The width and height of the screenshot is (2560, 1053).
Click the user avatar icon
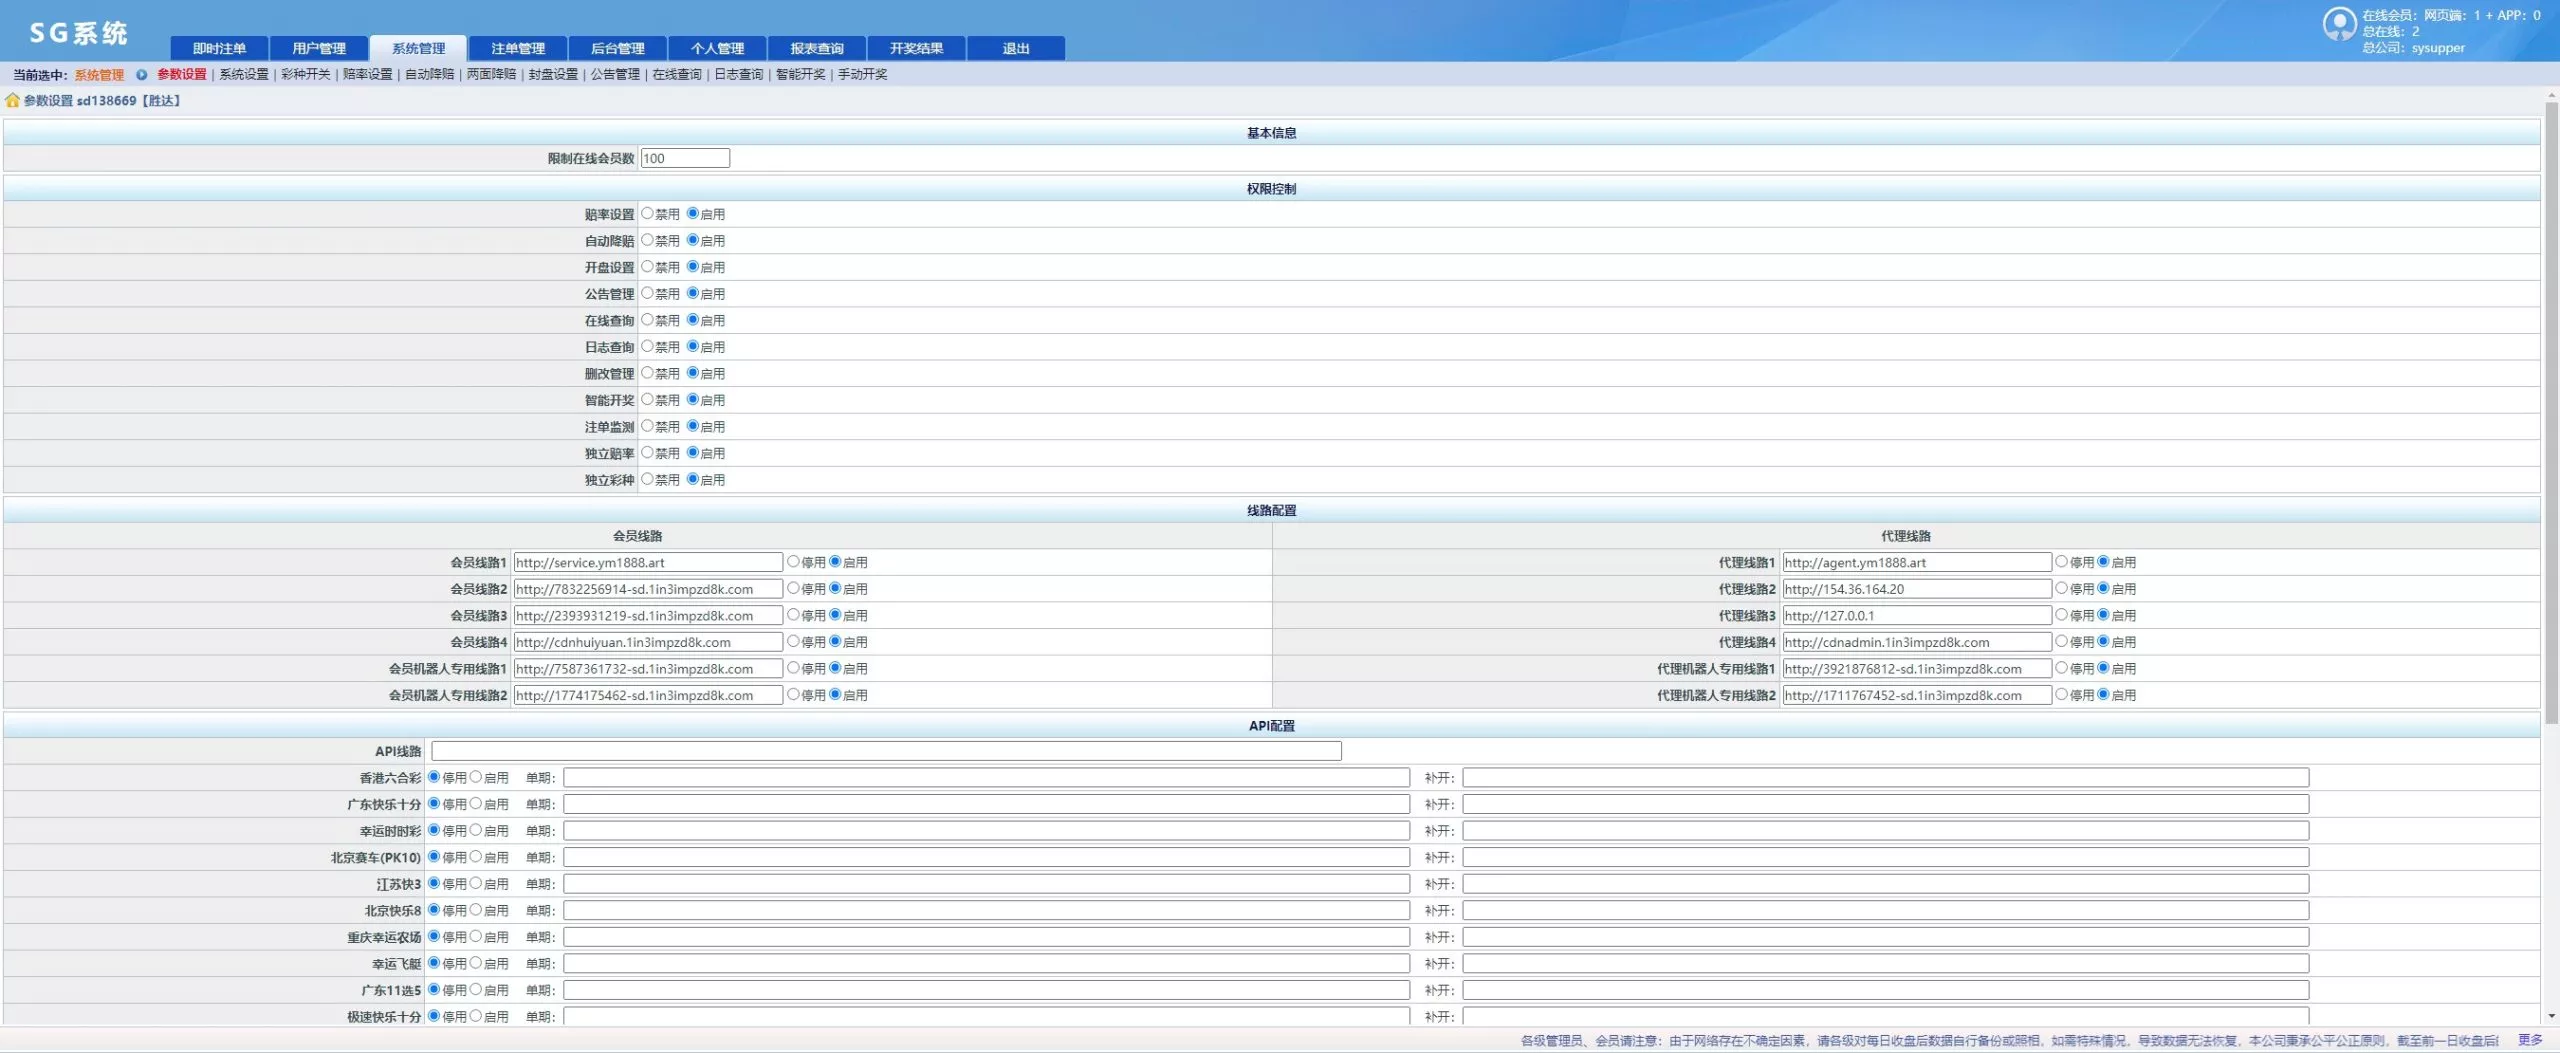click(2338, 24)
